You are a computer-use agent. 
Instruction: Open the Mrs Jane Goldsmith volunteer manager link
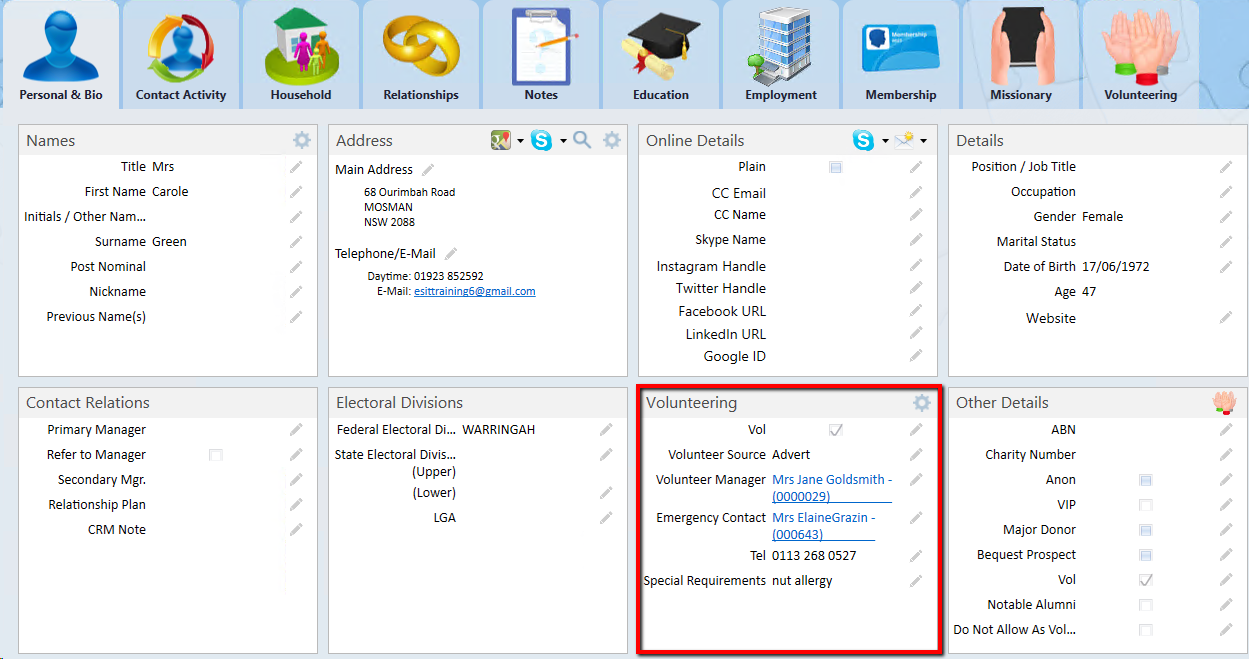click(831, 480)
